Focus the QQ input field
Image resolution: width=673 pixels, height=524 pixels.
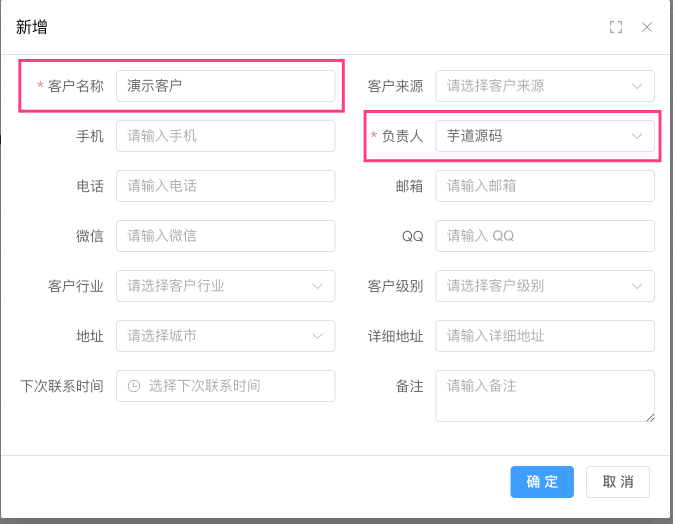pyautogui.click(x=545, y=236)
